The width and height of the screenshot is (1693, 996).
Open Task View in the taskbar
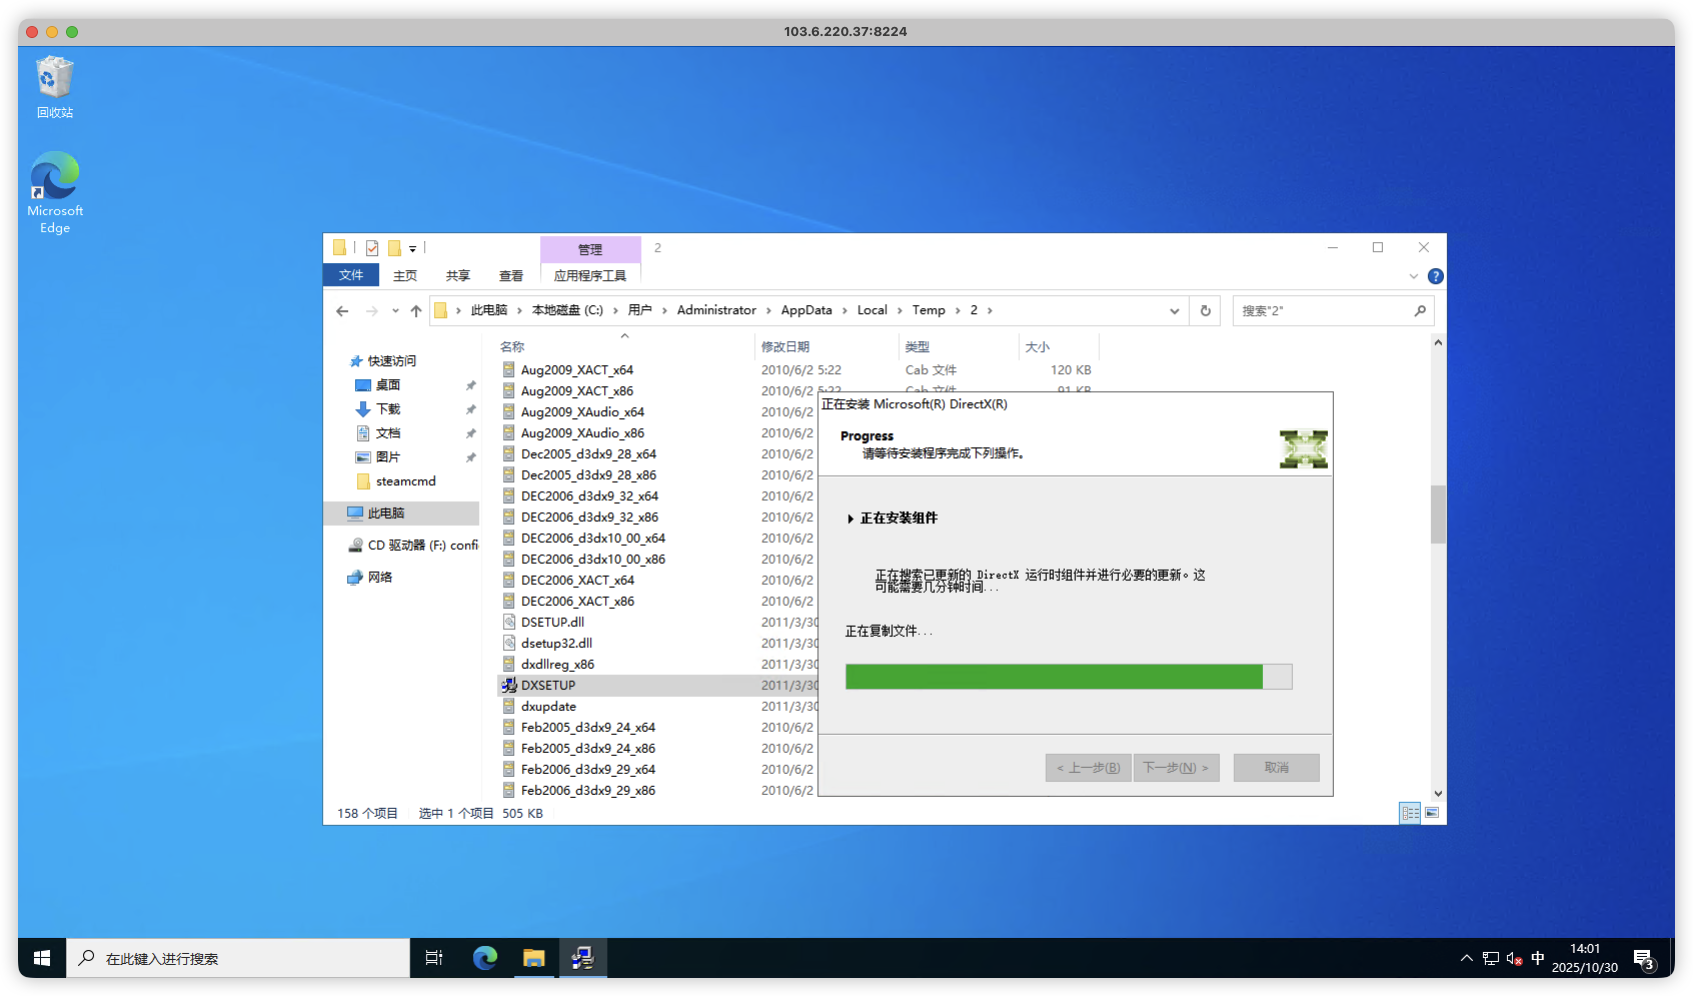click(434, 958)
